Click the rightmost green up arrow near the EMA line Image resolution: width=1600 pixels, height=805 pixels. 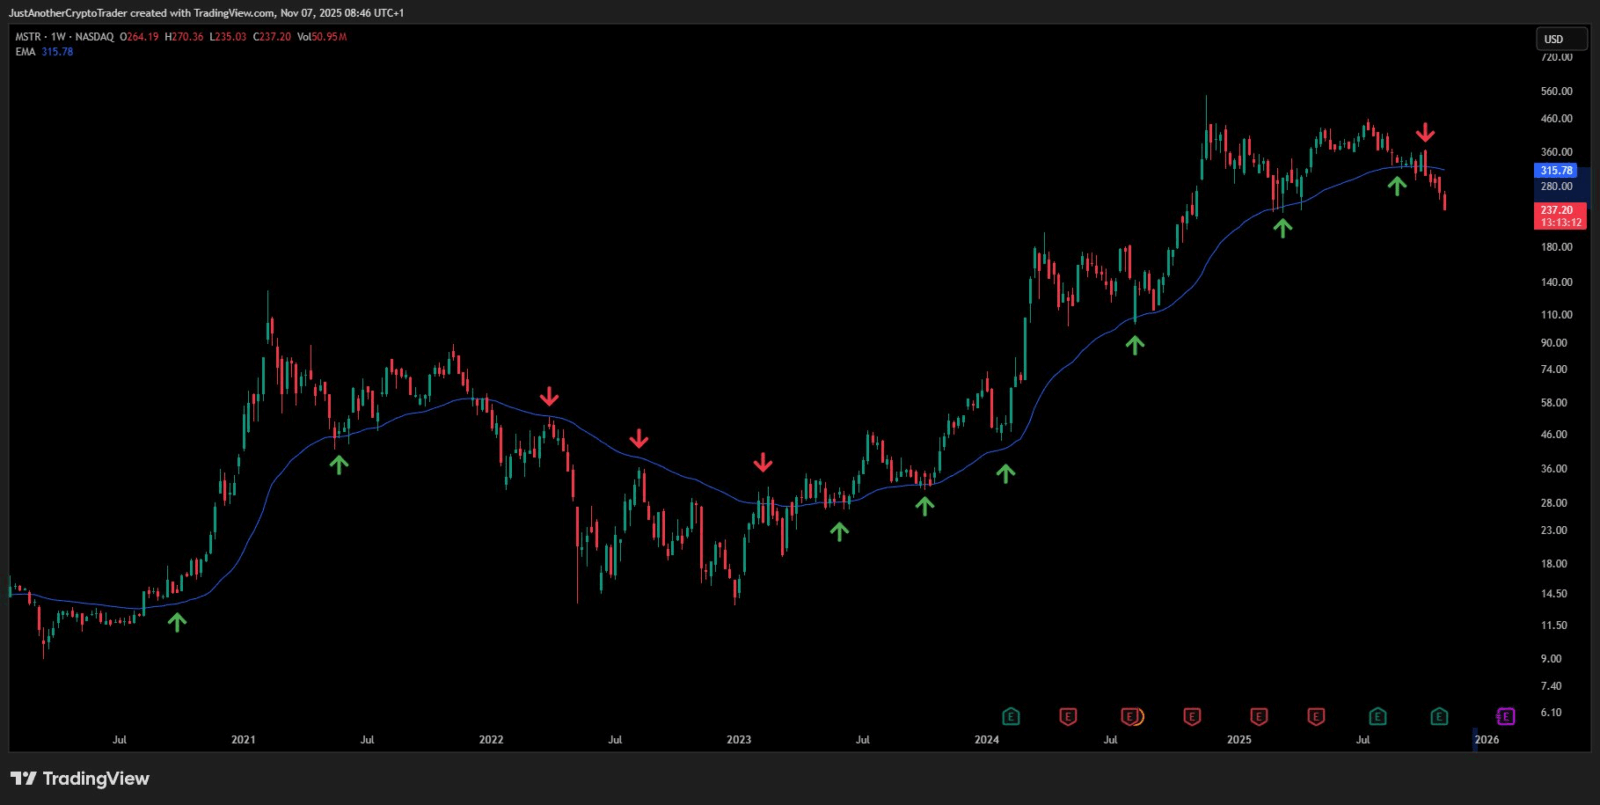[x=1397, y=185]
